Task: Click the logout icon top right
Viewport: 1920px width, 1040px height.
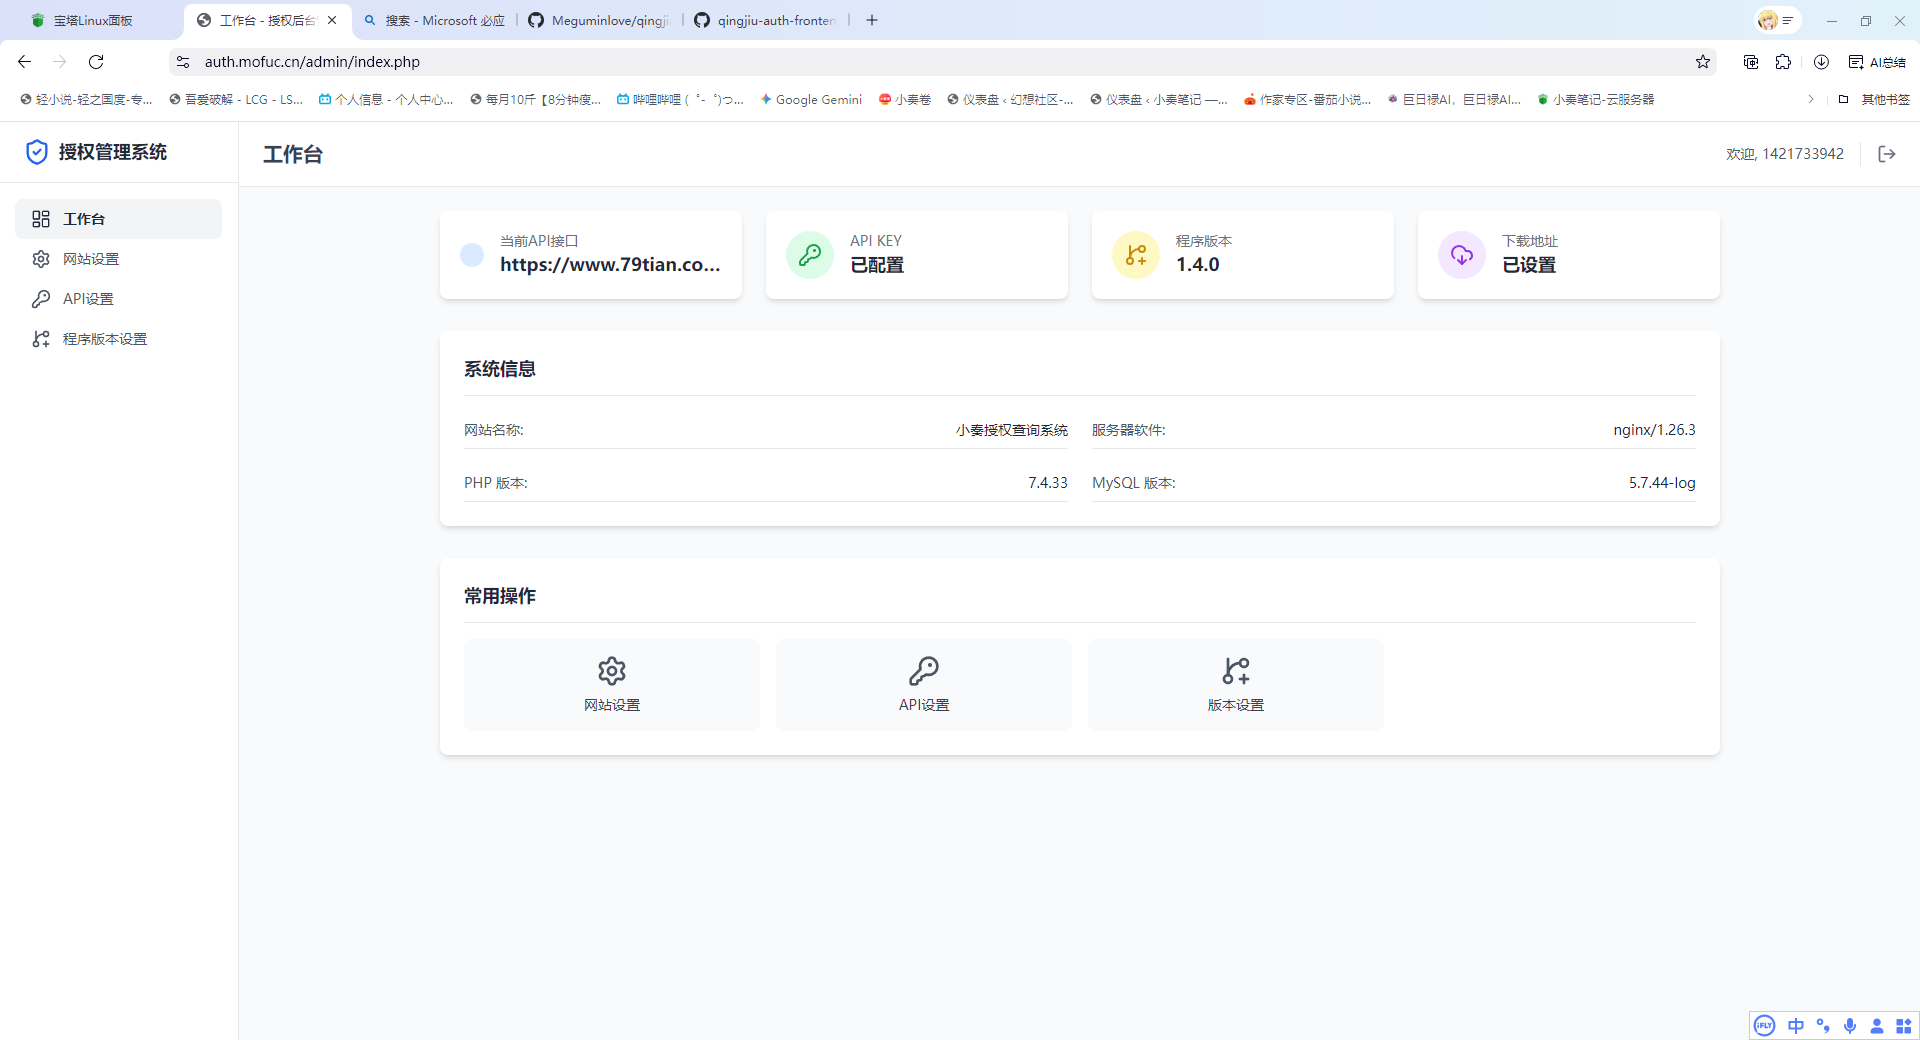Action: (1887, 154)
